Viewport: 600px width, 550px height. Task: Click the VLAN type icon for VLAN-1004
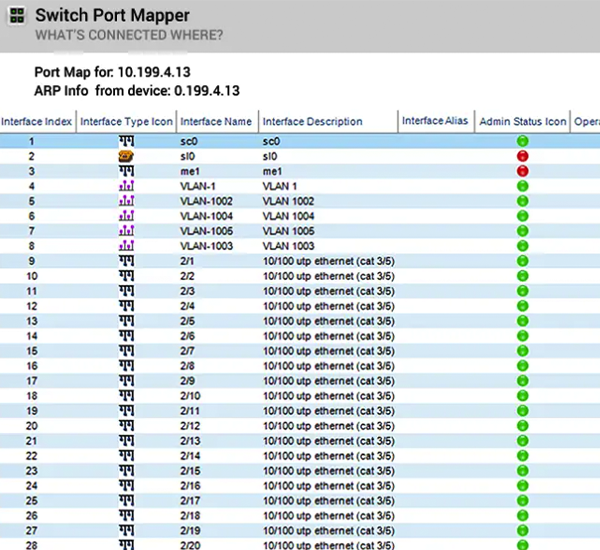tap(127, 216)
